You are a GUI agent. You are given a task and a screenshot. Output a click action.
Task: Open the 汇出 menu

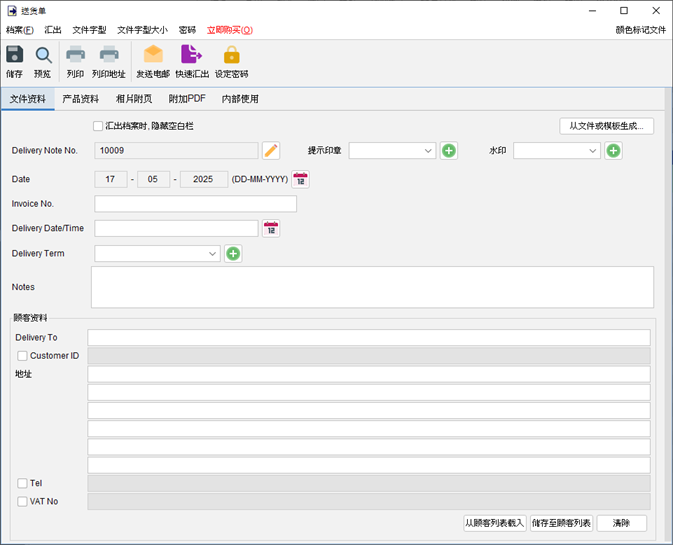(x=53, y=30)
